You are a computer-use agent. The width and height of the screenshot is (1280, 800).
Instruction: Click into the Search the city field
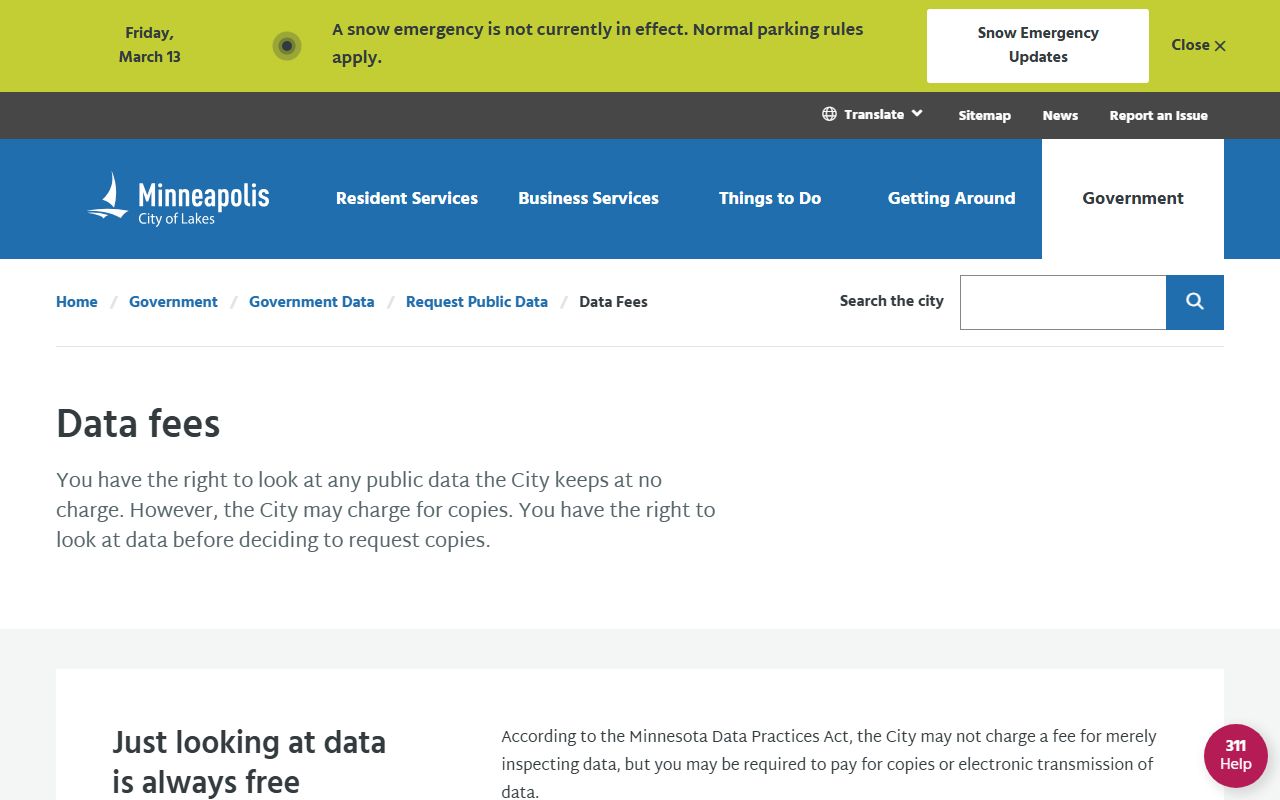pos(1063,302)
